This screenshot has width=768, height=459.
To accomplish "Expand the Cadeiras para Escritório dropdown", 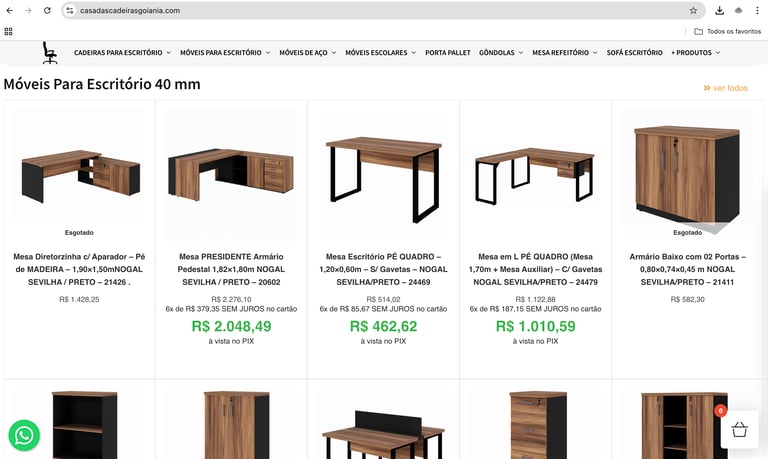I will click(122, 52).
